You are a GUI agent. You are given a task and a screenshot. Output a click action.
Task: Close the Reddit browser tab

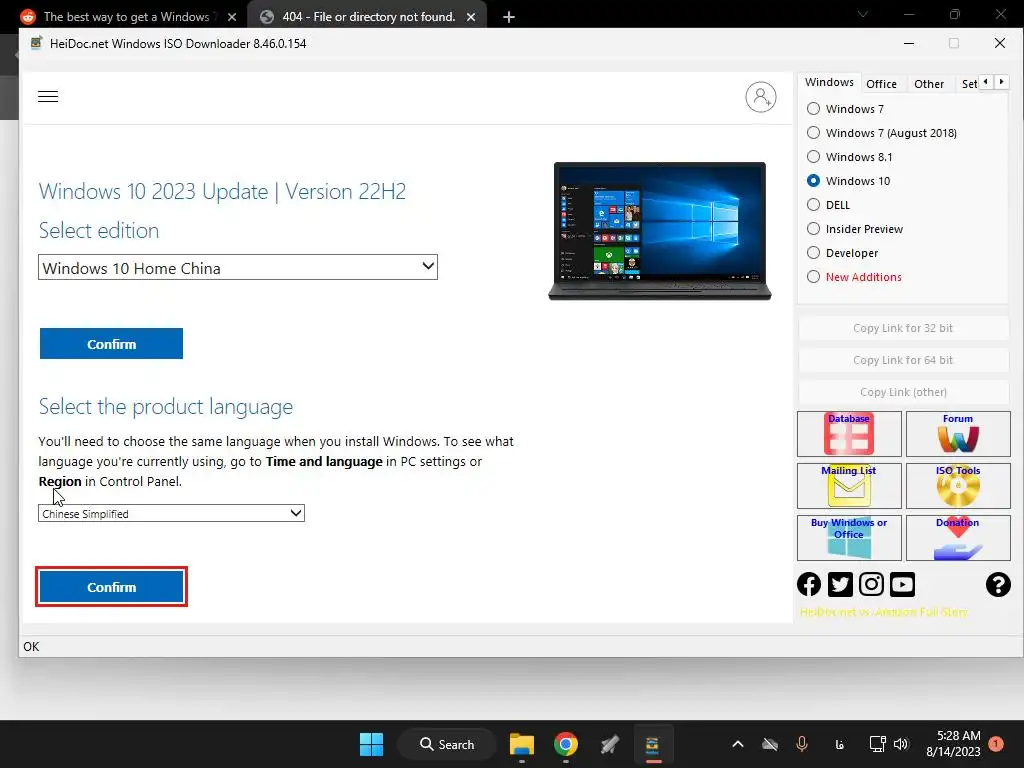point(232,18)
